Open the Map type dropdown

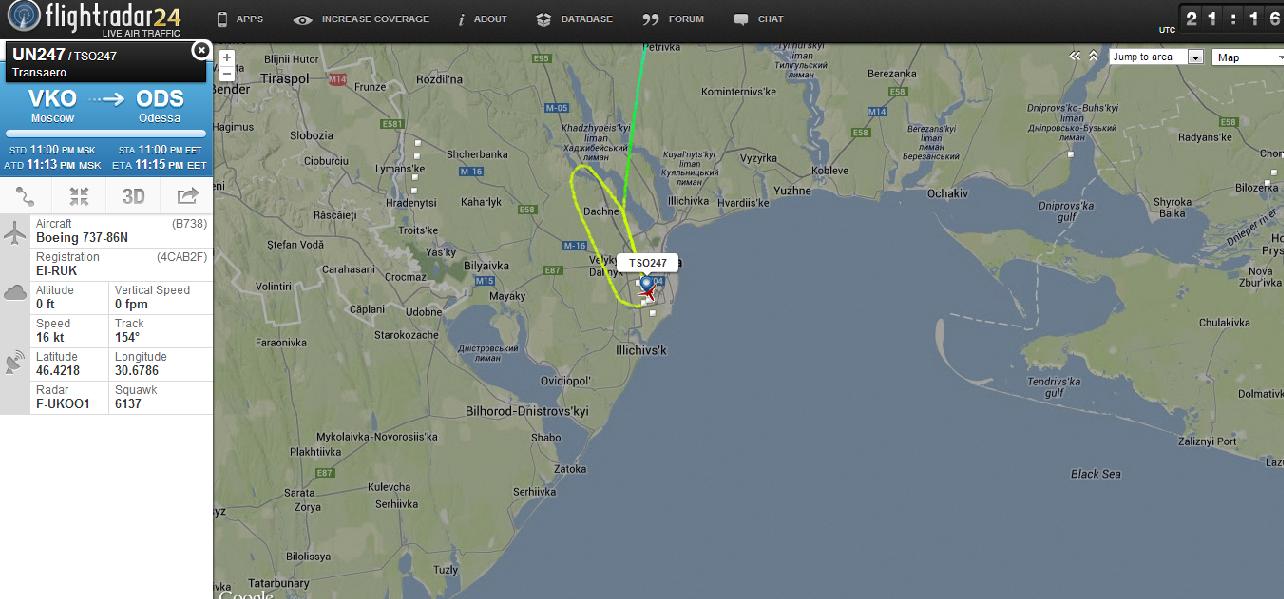pyautogui.click(x=1247, y=57)
